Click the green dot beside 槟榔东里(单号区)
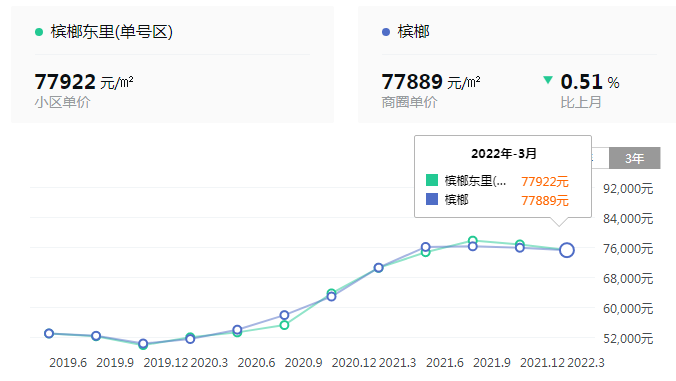 39,32
